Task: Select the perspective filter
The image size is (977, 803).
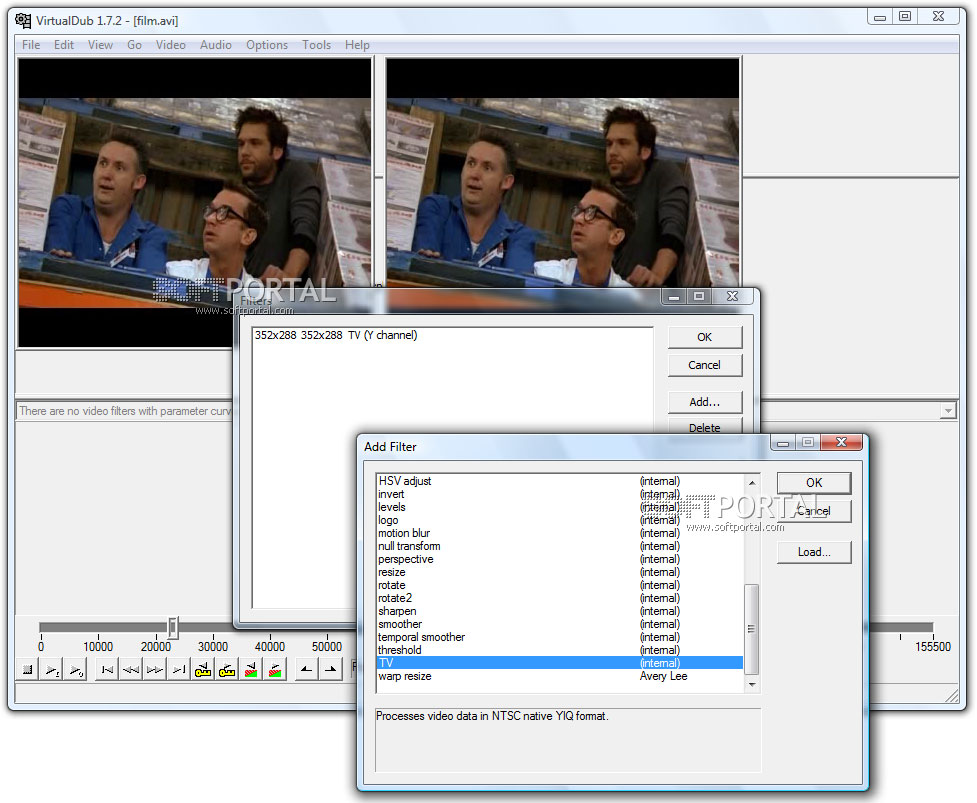Action: pos(560,559)
